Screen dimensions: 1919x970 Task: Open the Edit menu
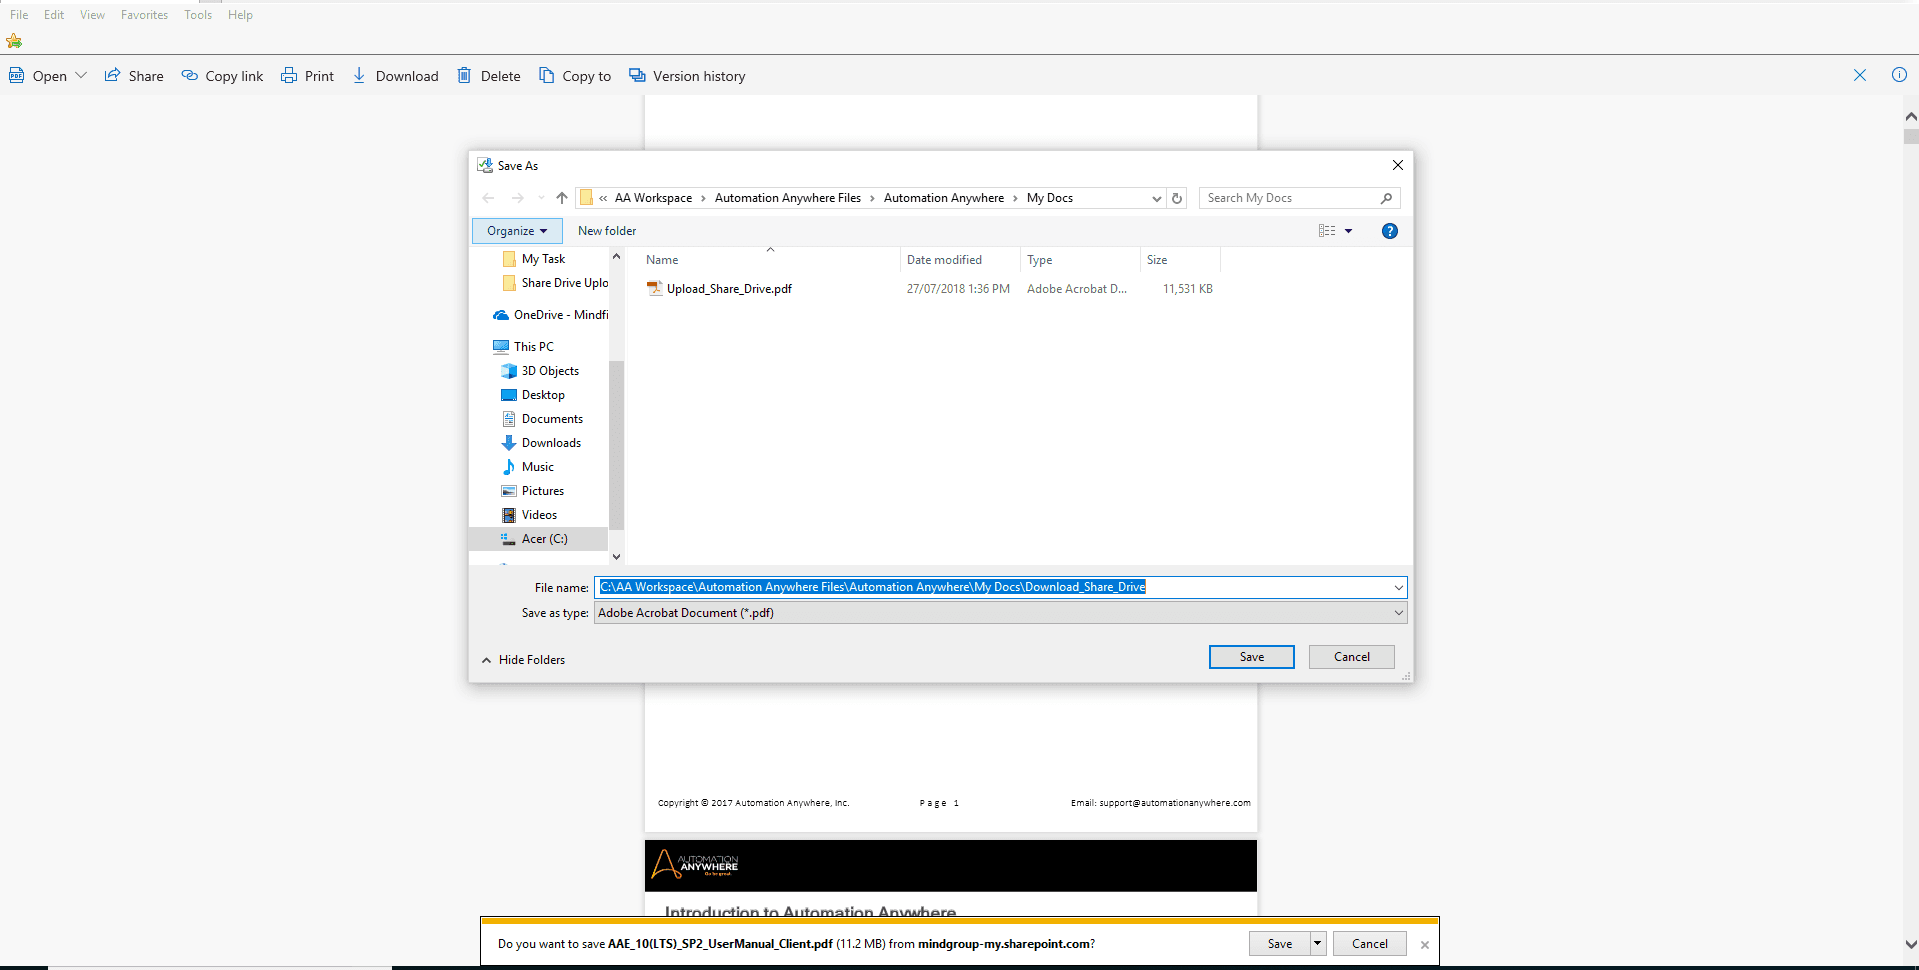[x=54, y=15]
